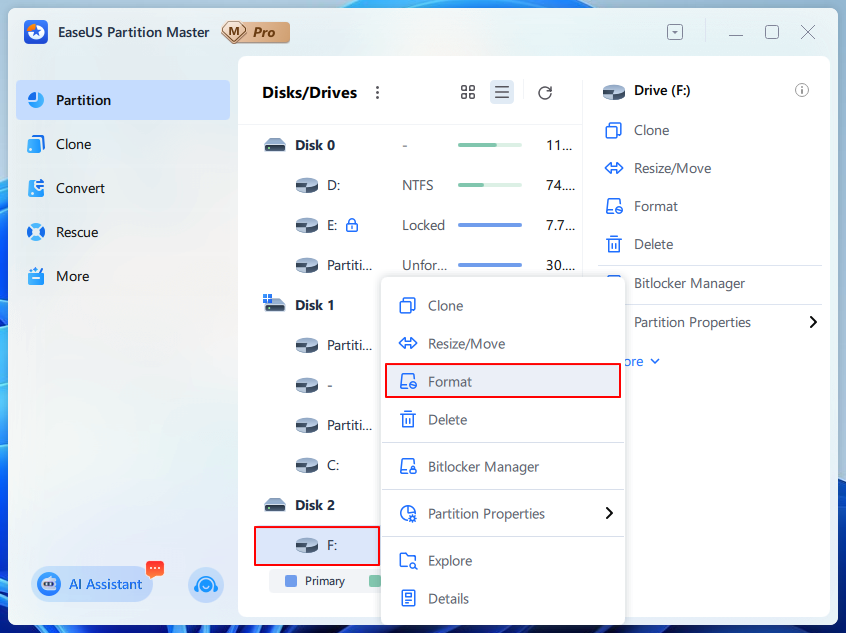Expand Partition Properties arrow in right panel
Image resolution: width=846 pixels, height=633 pixels.
812,322
